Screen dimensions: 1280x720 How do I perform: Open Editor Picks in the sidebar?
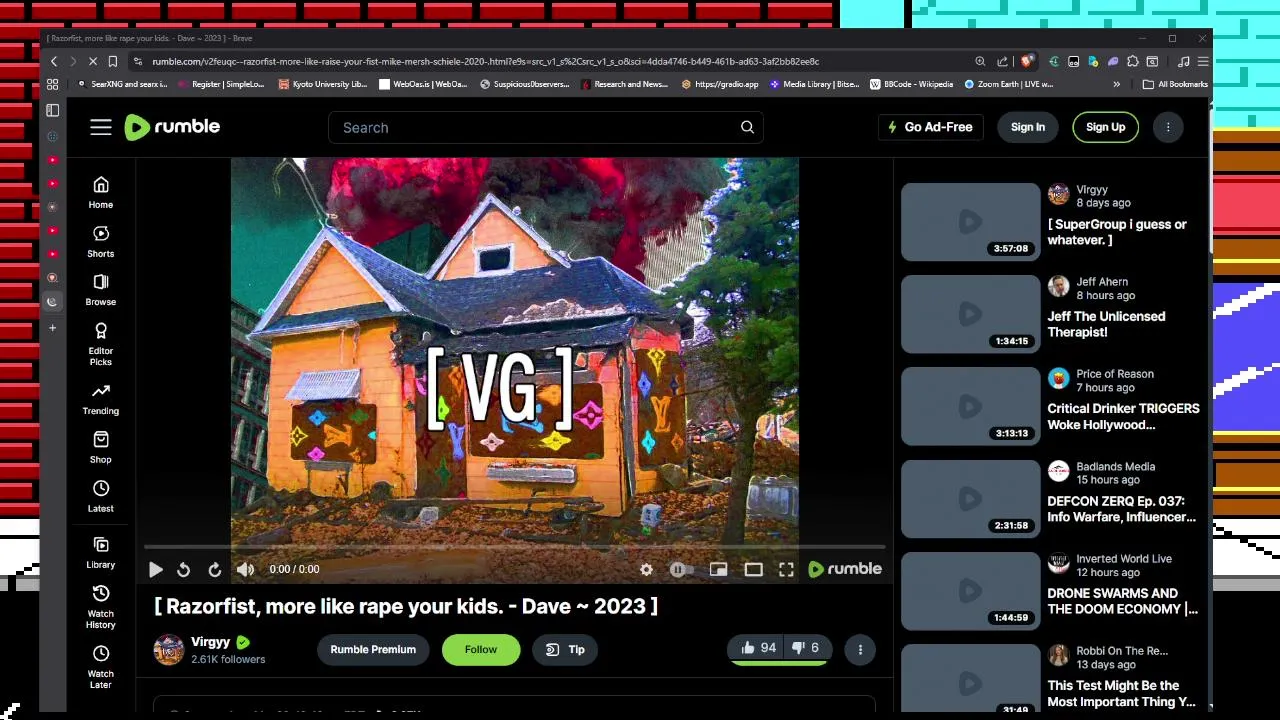101,344
